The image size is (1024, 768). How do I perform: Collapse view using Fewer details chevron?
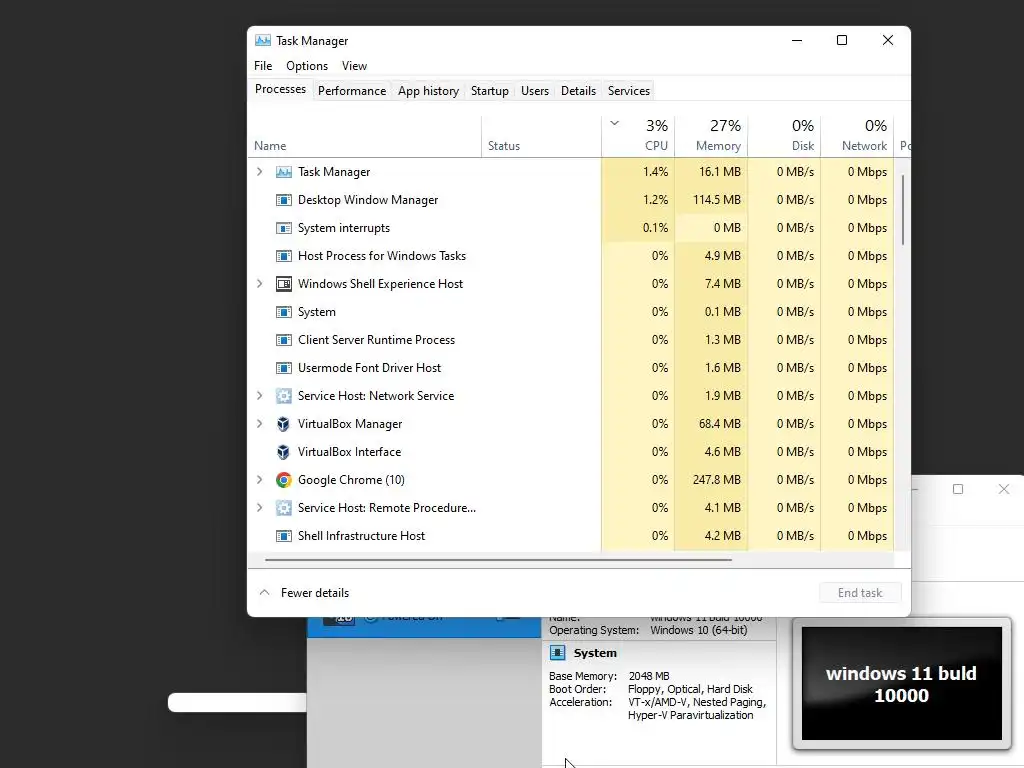pyautogui.click(x=264, y=592)
